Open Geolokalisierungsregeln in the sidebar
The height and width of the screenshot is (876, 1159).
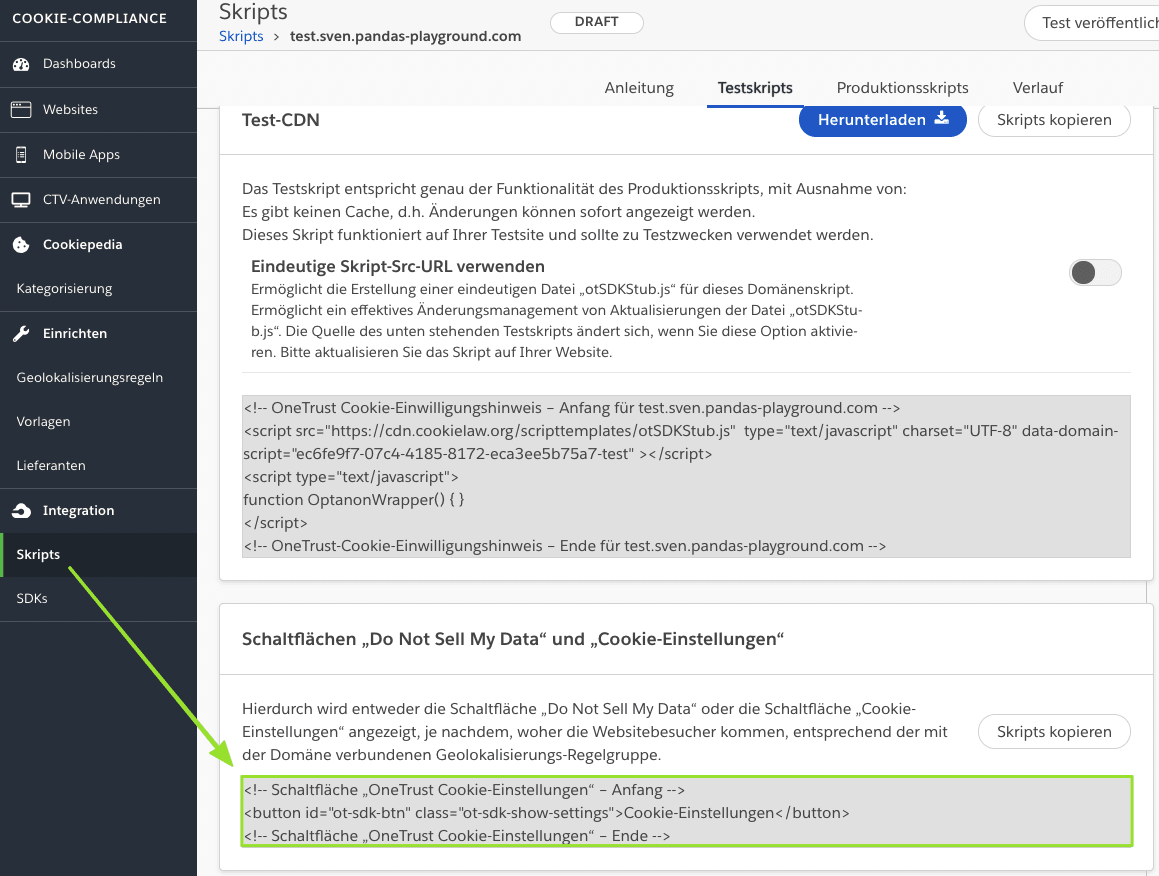click(x=90, y=378)
